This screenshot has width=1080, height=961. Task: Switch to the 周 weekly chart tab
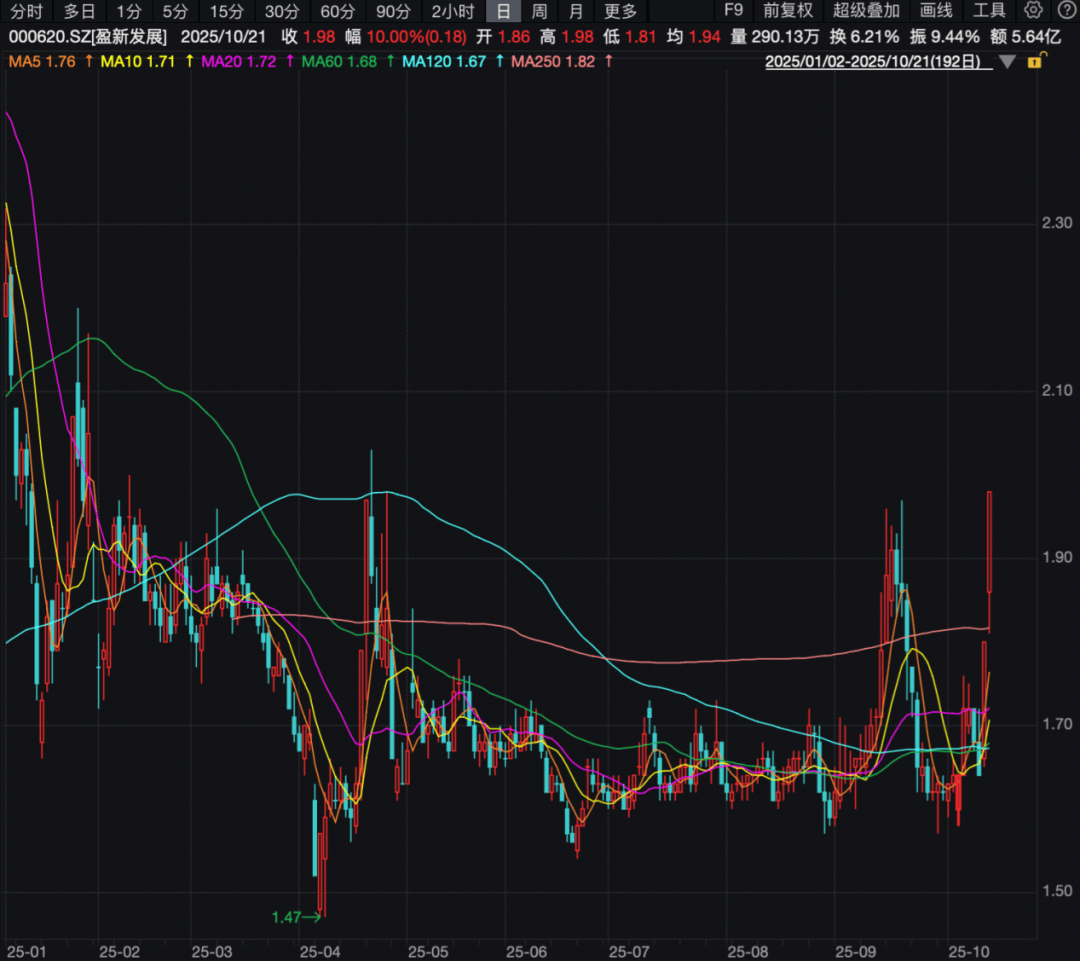click(x=539, y=12)
